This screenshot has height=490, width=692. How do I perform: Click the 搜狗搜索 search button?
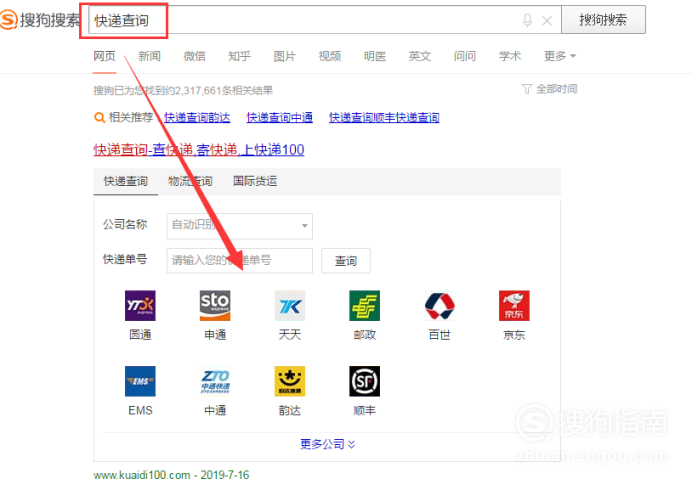pos(603,20)
